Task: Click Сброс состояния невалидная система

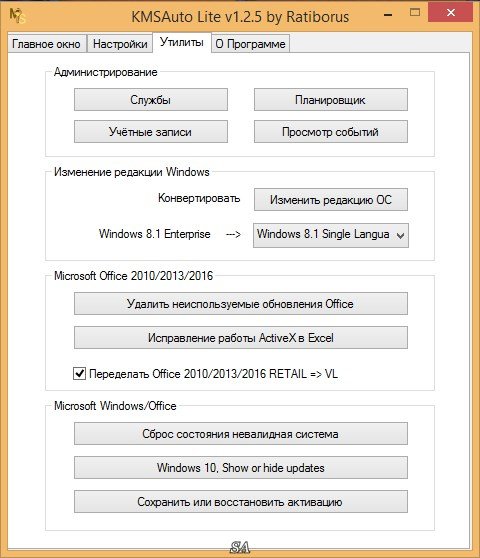Action: (x=241, y=433)
